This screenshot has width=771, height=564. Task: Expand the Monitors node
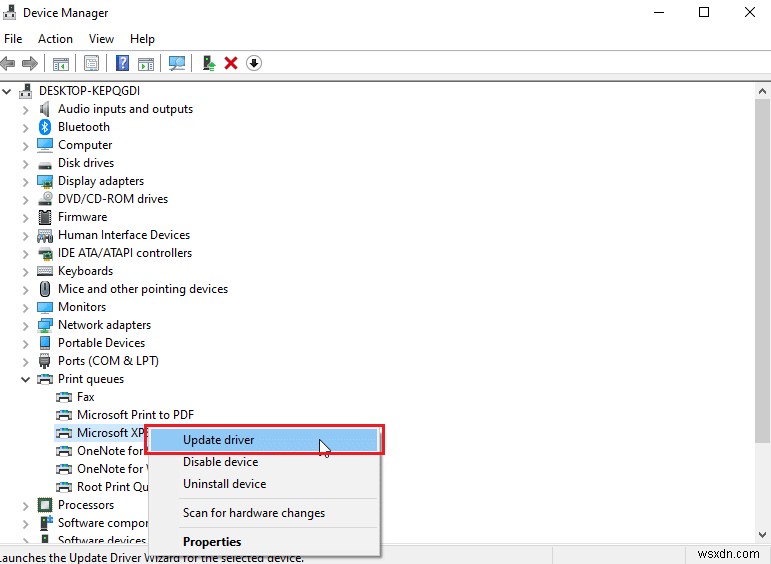point(26,307)
